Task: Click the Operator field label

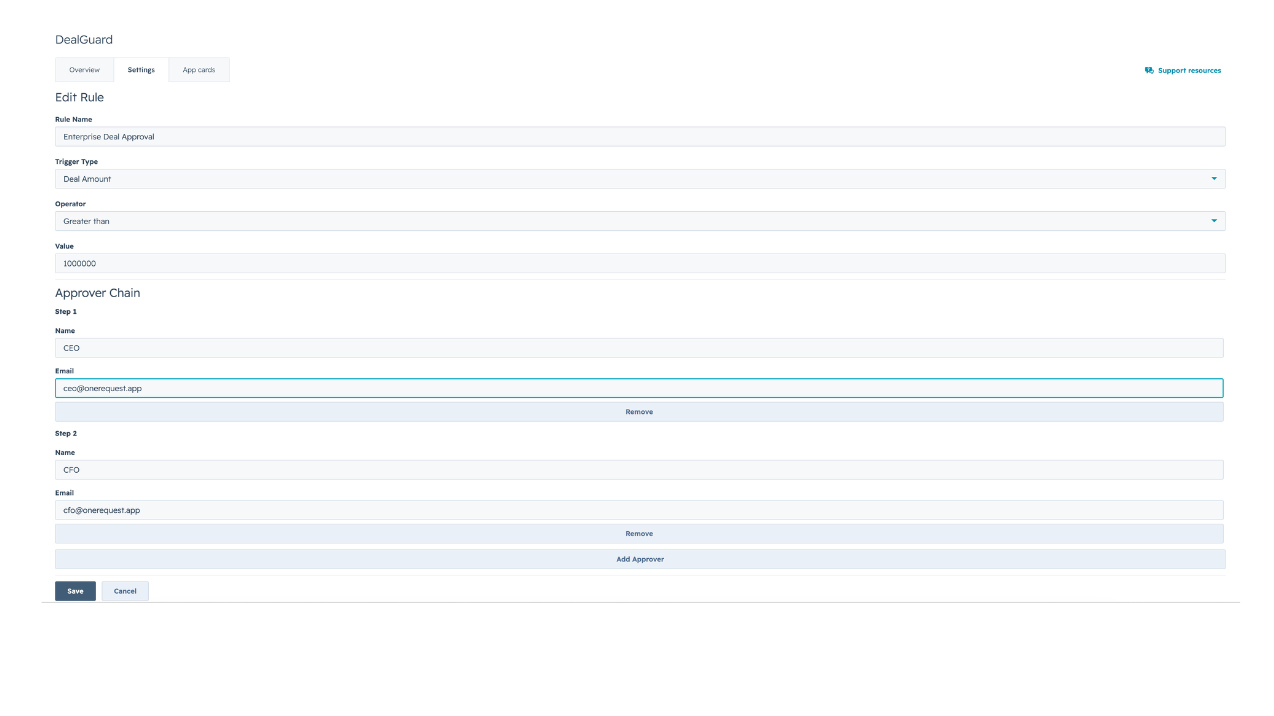Action: 71,204
